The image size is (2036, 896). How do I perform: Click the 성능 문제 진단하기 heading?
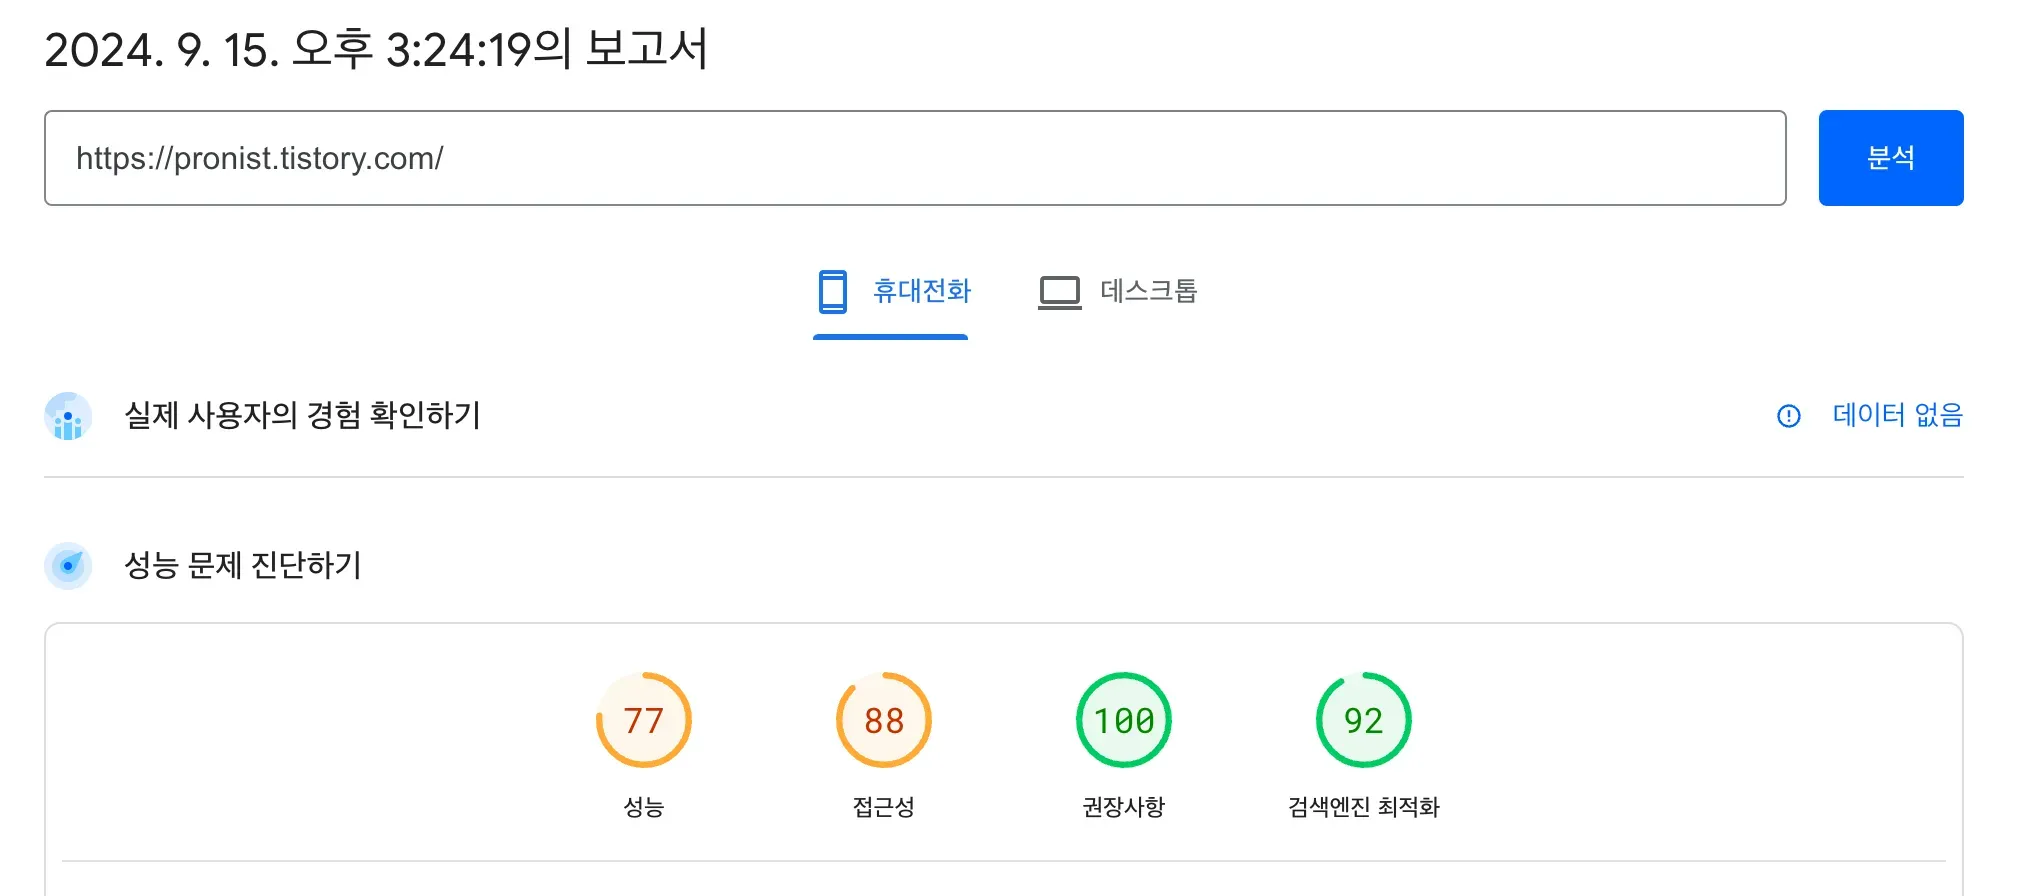point(242,566)
